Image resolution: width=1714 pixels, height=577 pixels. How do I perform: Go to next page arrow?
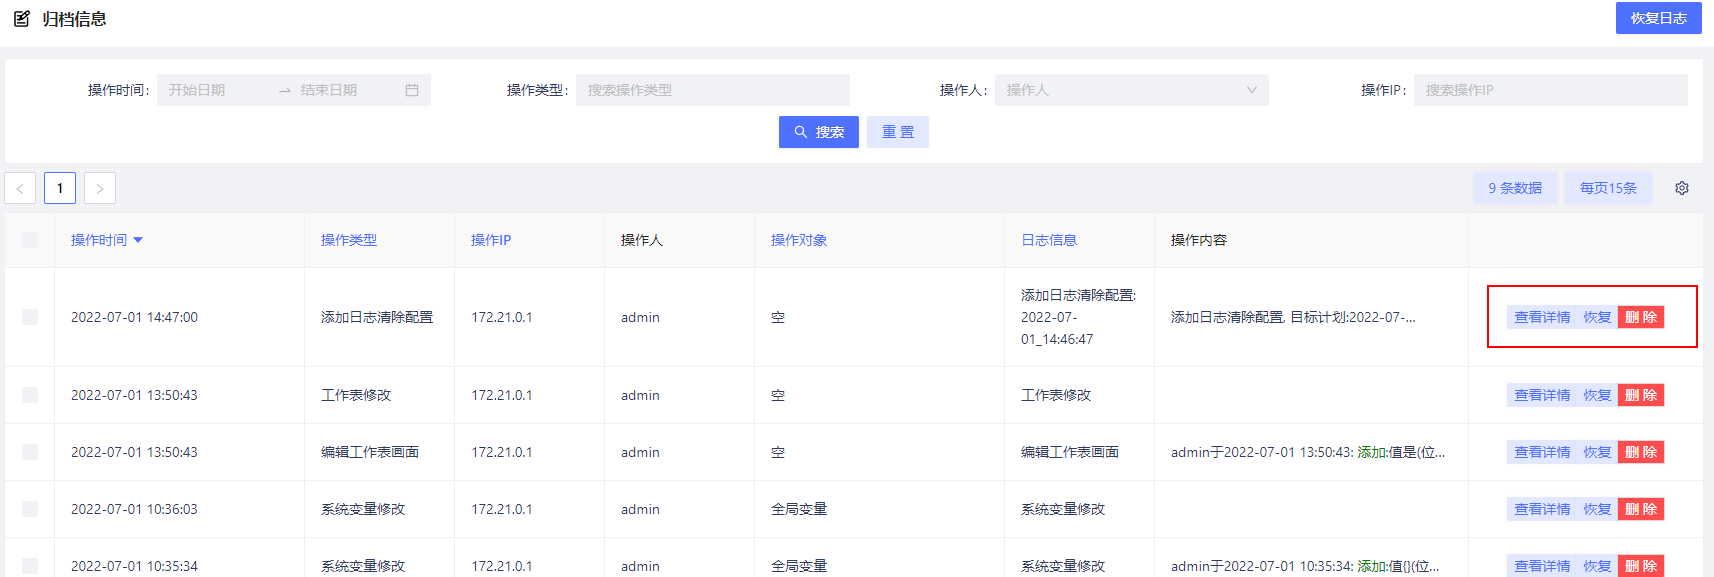coord(100,188)
